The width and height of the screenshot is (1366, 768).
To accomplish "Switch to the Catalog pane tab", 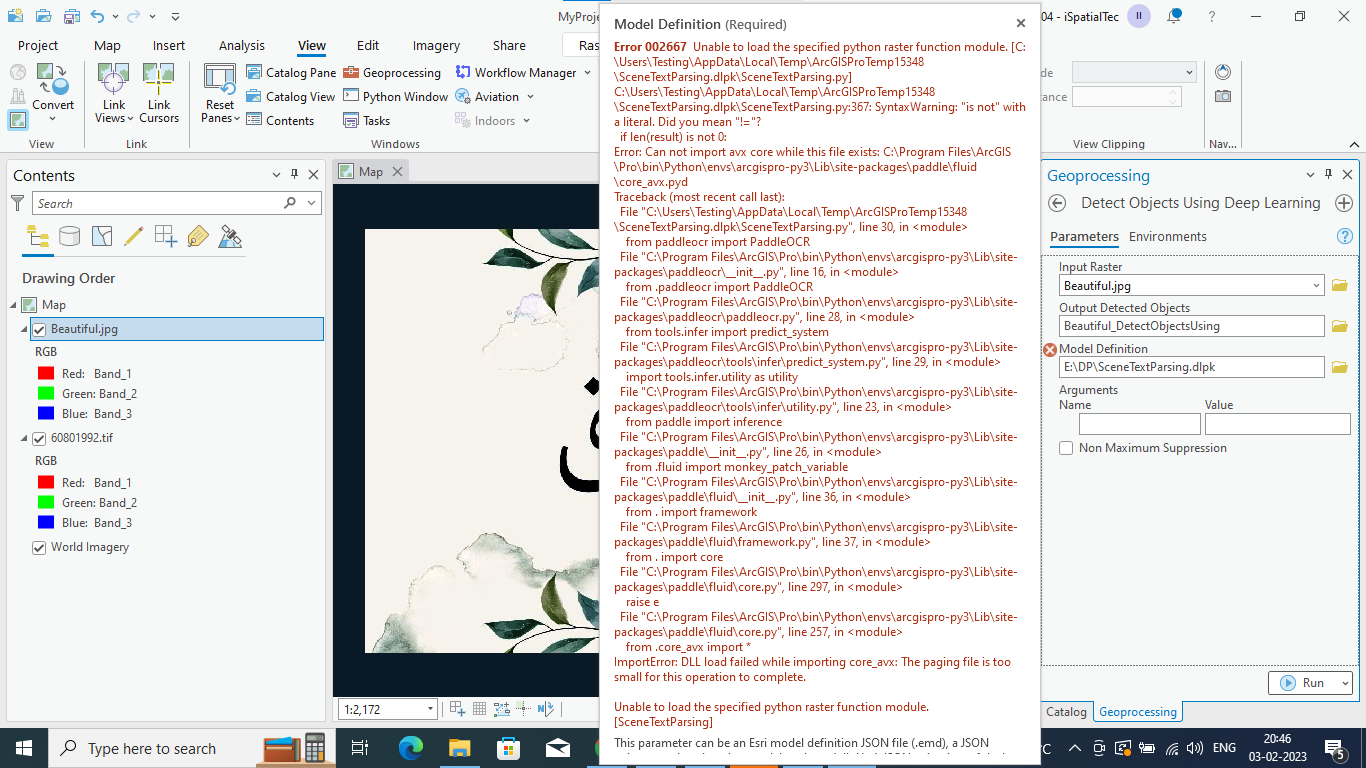I will click(1066, 712).
